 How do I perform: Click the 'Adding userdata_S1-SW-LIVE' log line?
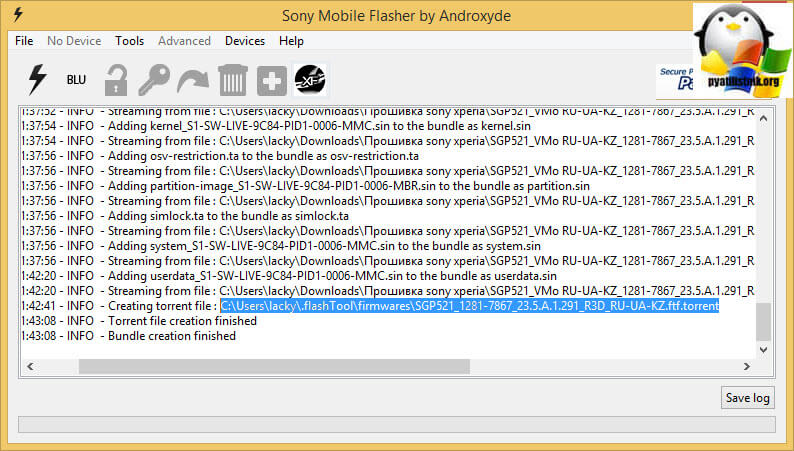(x=289, y=276)
